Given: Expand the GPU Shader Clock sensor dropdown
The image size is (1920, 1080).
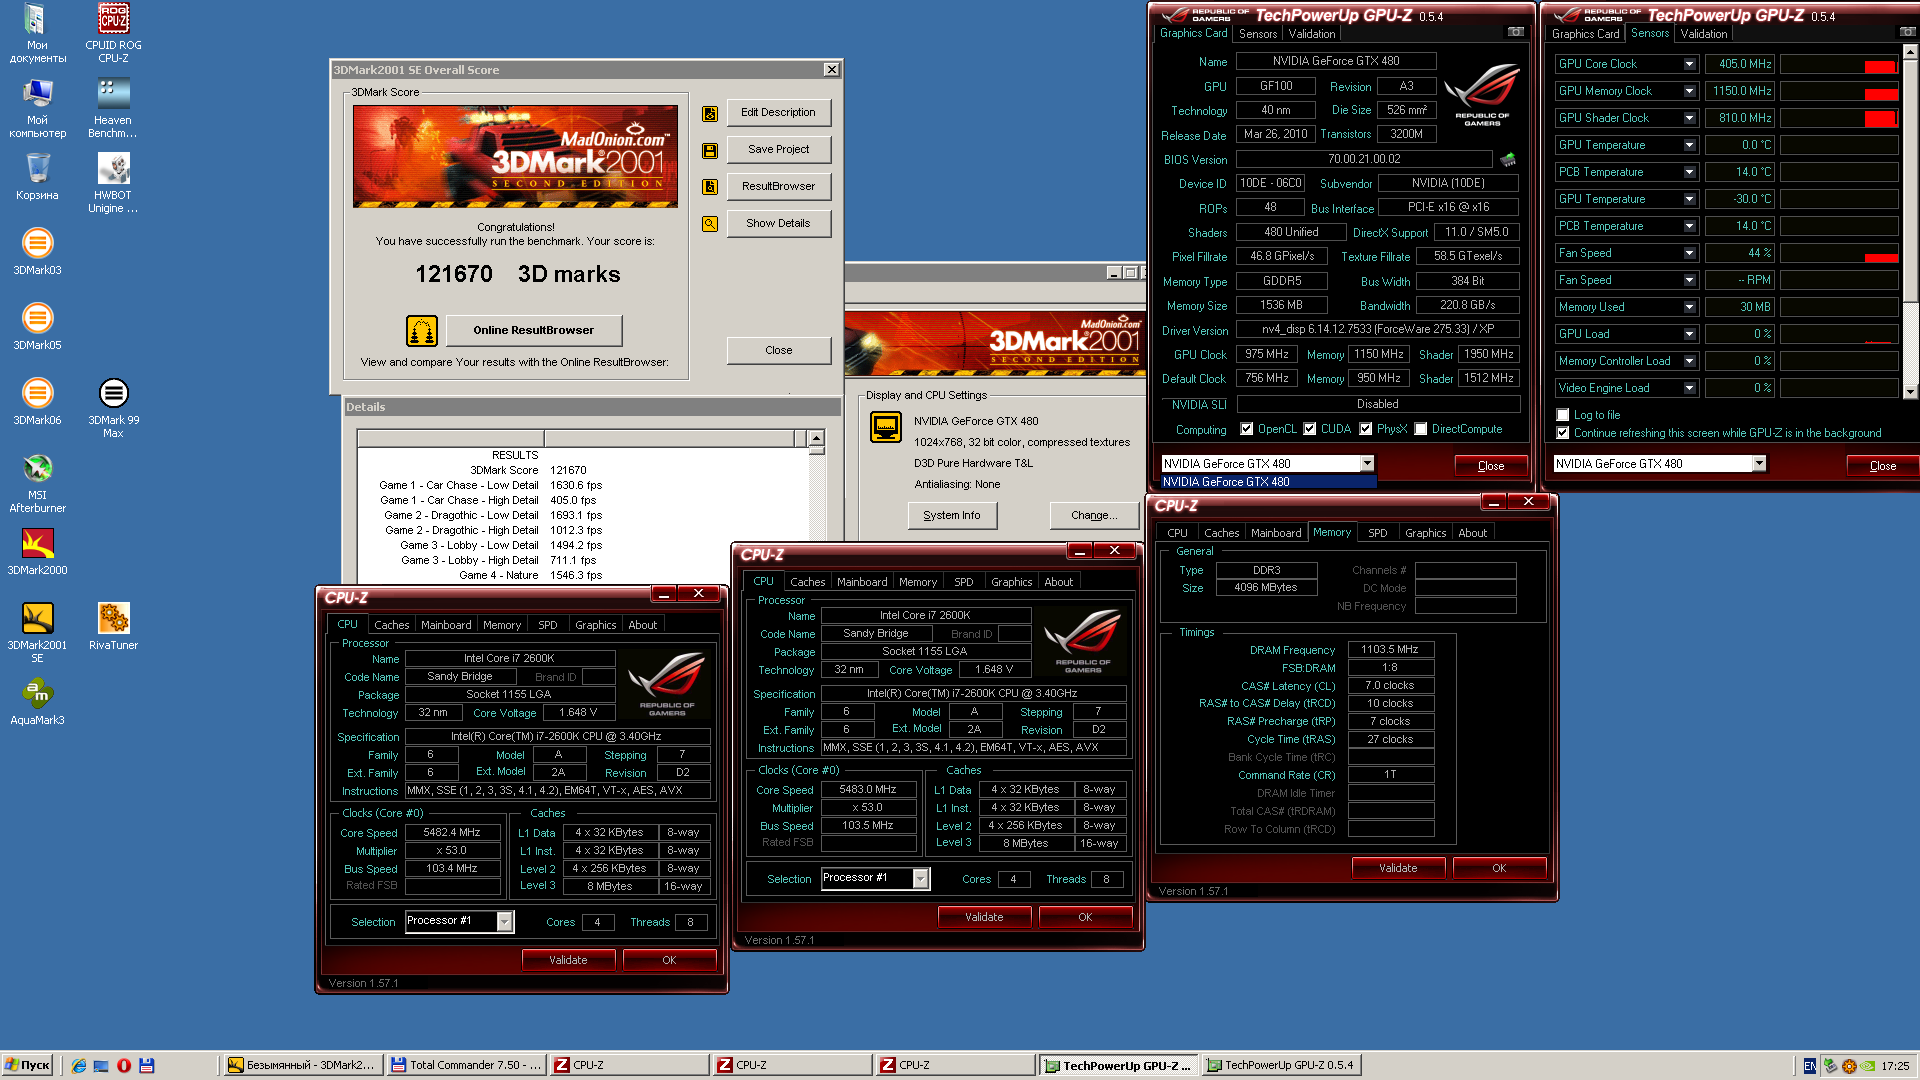Looking at the screenshot, I should (x=1689, y=118).
